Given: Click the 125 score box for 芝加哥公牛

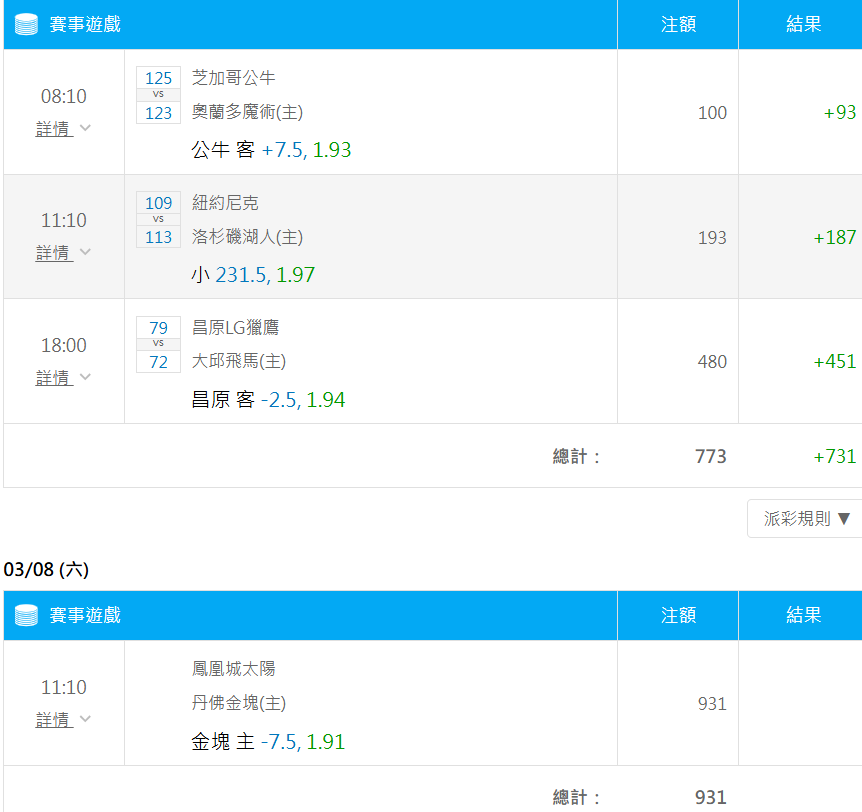Looking at the screenshot, I should pos(158,78).
